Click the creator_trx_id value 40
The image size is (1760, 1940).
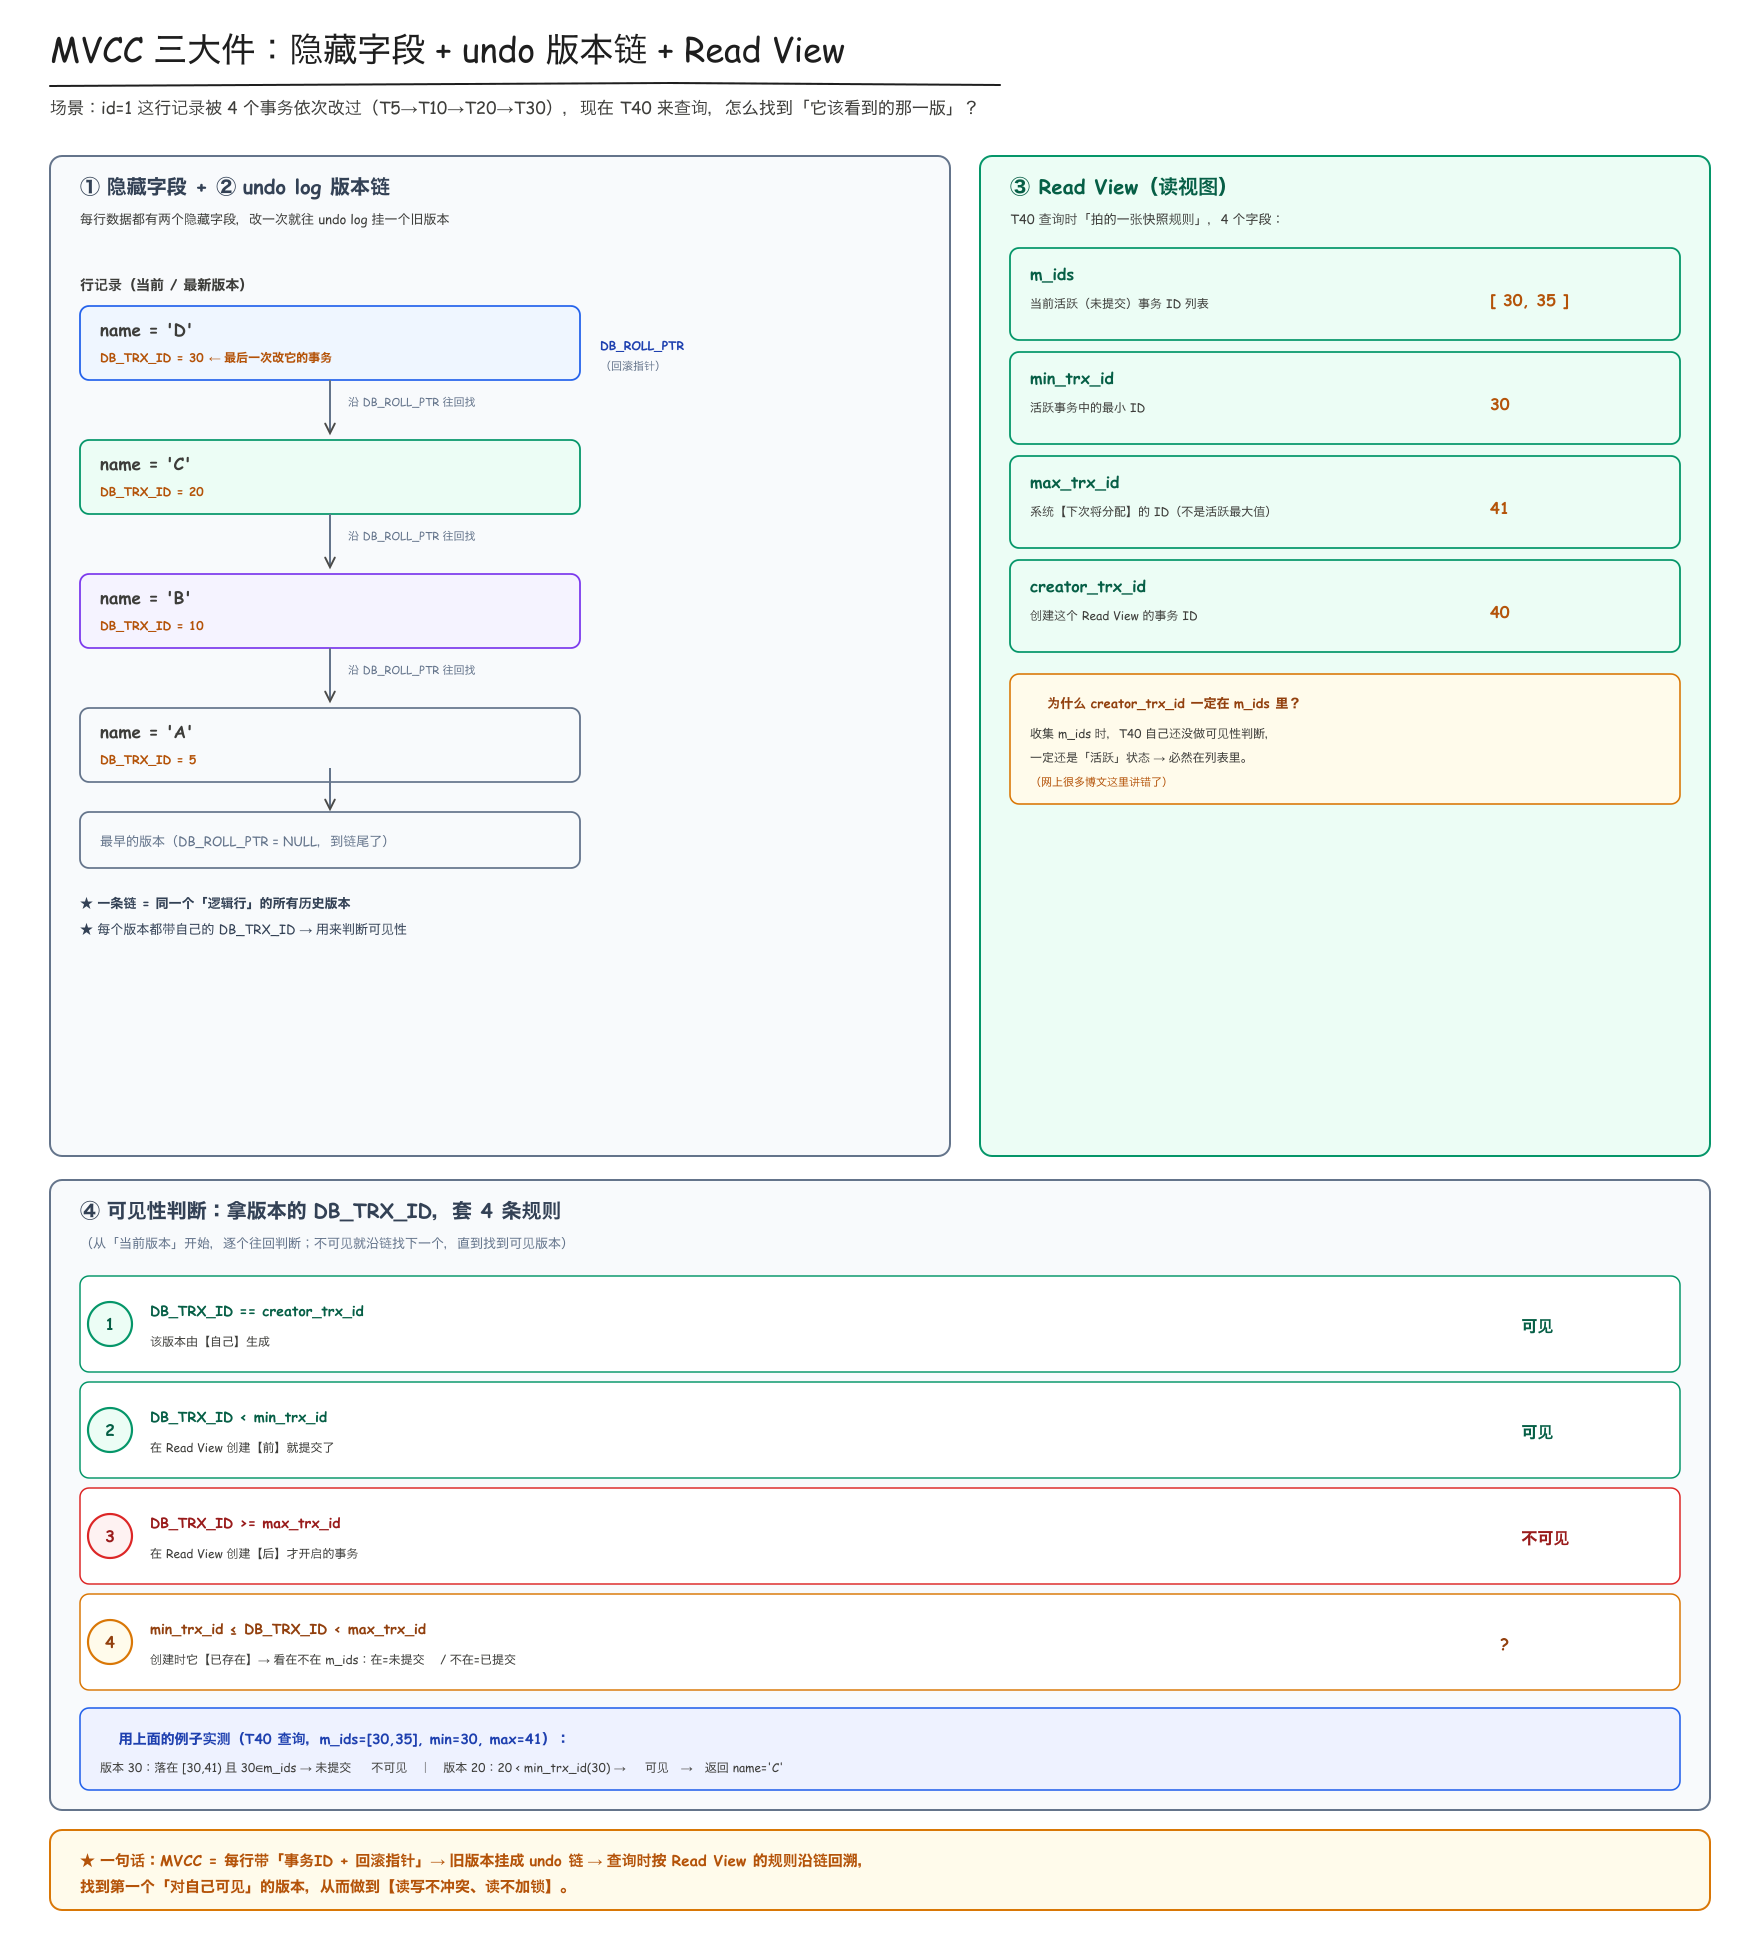(x=1500, y=613)
